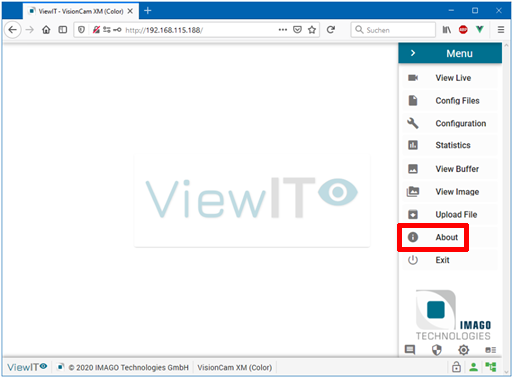Bookmark this page with the star

pyautogui.click(x=312, y=30)
